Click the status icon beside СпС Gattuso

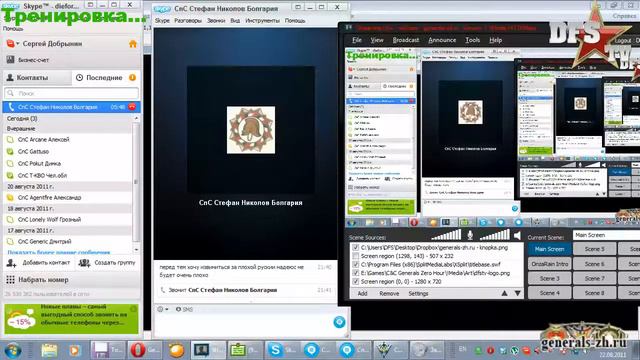pyautogui.click(x=10, y=151)
